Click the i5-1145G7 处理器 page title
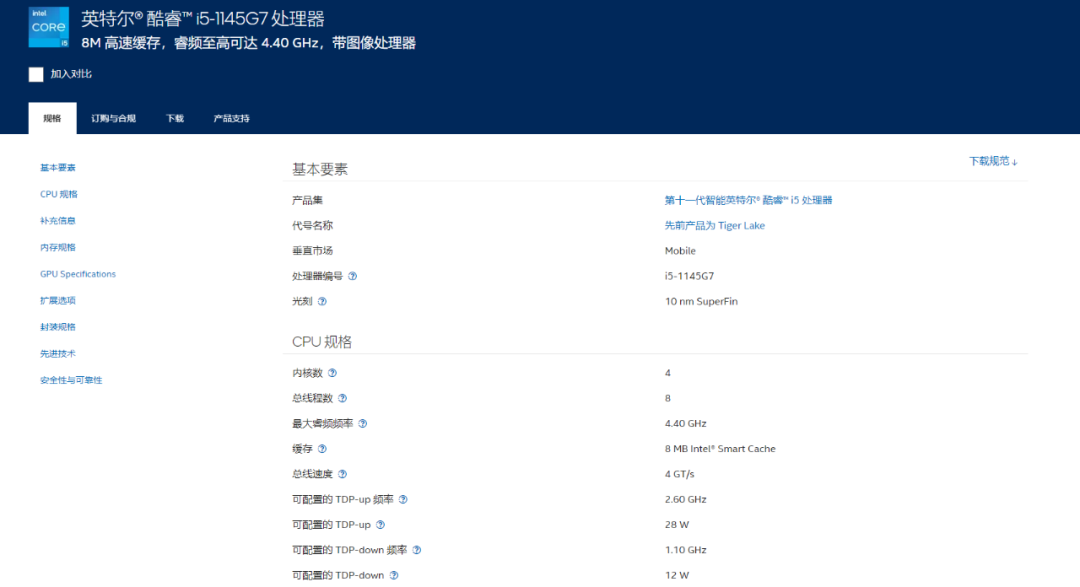The image size is (1080, 587). [x=202, y=19]
